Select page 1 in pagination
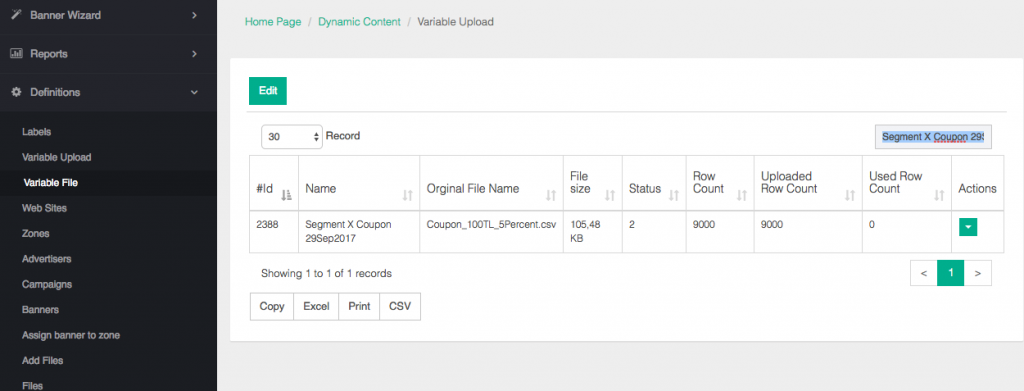The height and width of the screenshot is (391, 1024). click(951, 274)
